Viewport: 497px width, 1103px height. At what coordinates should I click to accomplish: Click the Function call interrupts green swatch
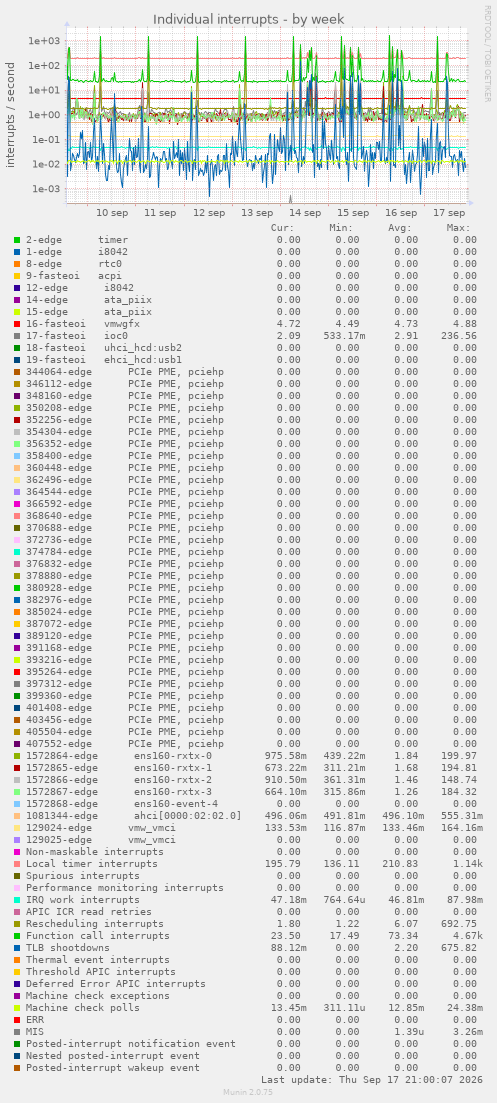click(17, 936)
